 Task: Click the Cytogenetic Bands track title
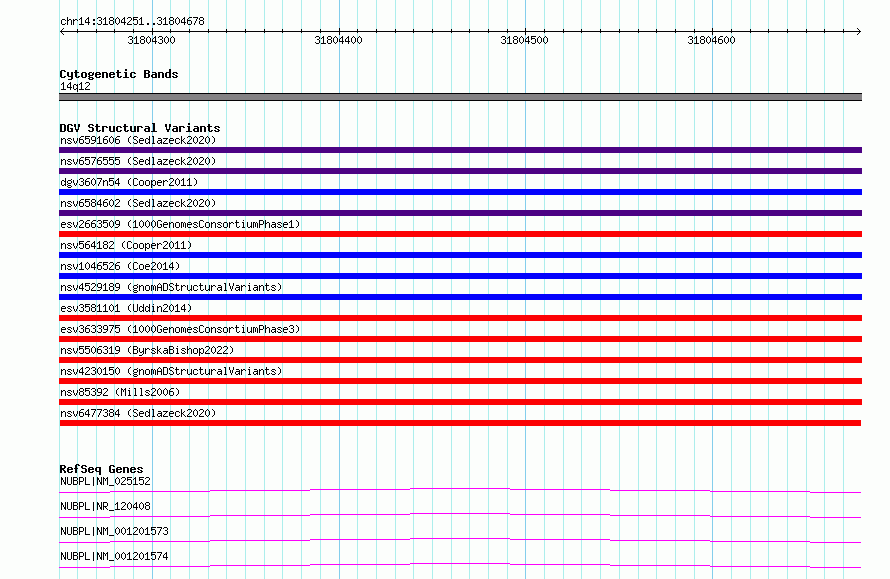click(119, 74)
